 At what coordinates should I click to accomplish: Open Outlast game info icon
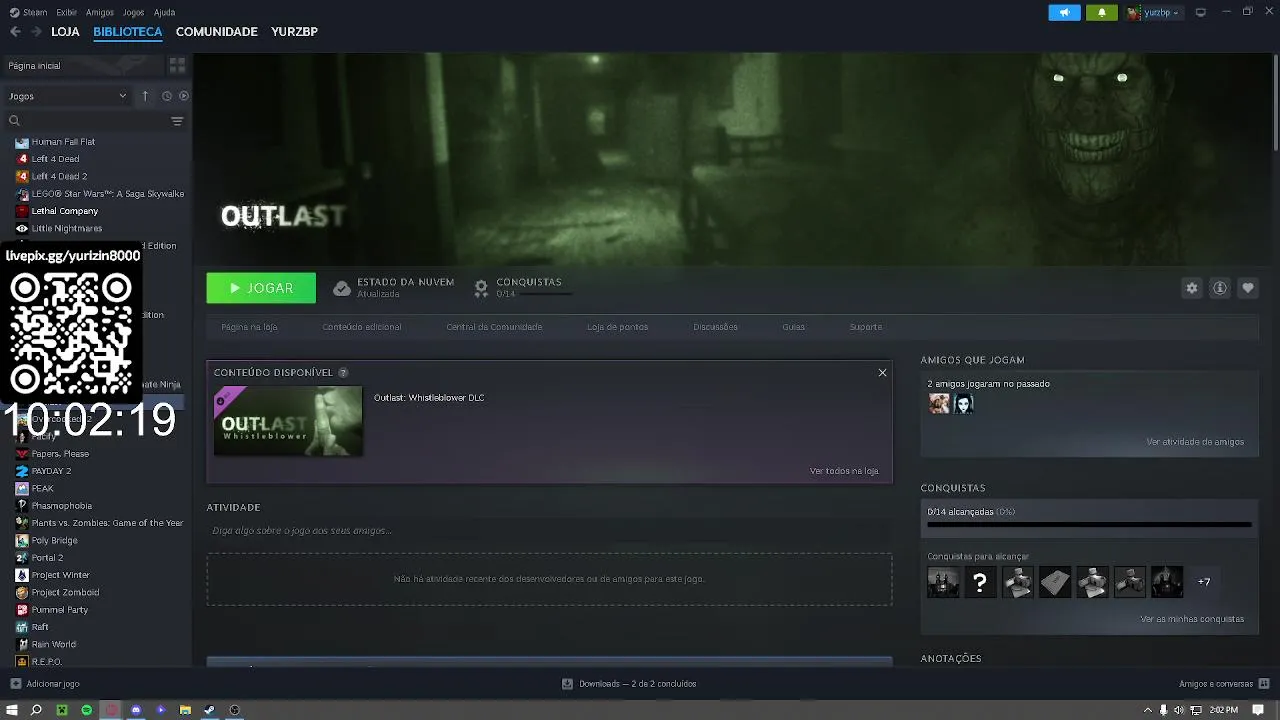1220,288
